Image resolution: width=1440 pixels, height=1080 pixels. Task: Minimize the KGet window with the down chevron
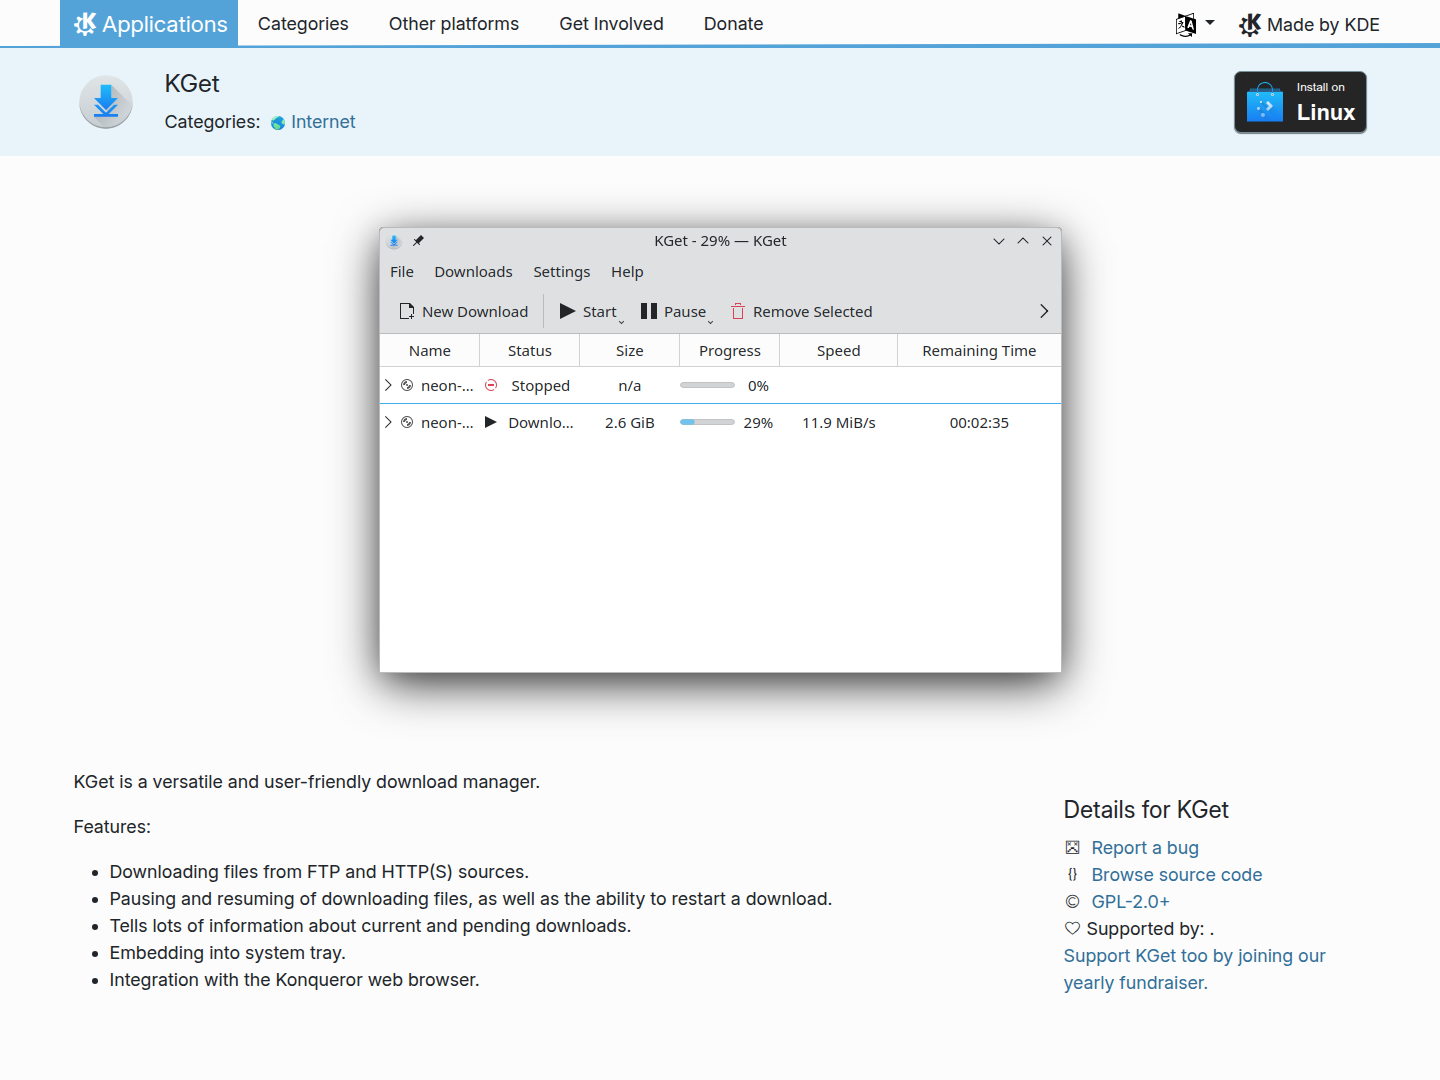pos(998,241)
